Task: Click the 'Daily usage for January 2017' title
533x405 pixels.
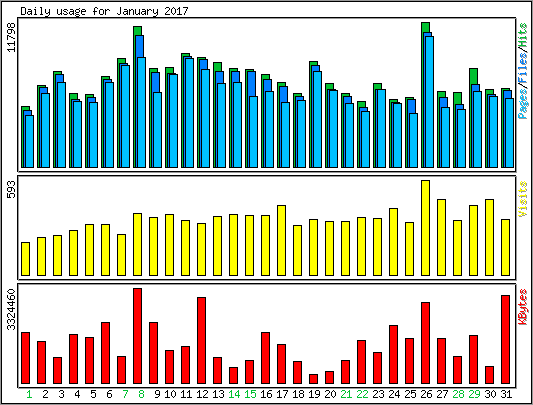Action: click(104, 11)
